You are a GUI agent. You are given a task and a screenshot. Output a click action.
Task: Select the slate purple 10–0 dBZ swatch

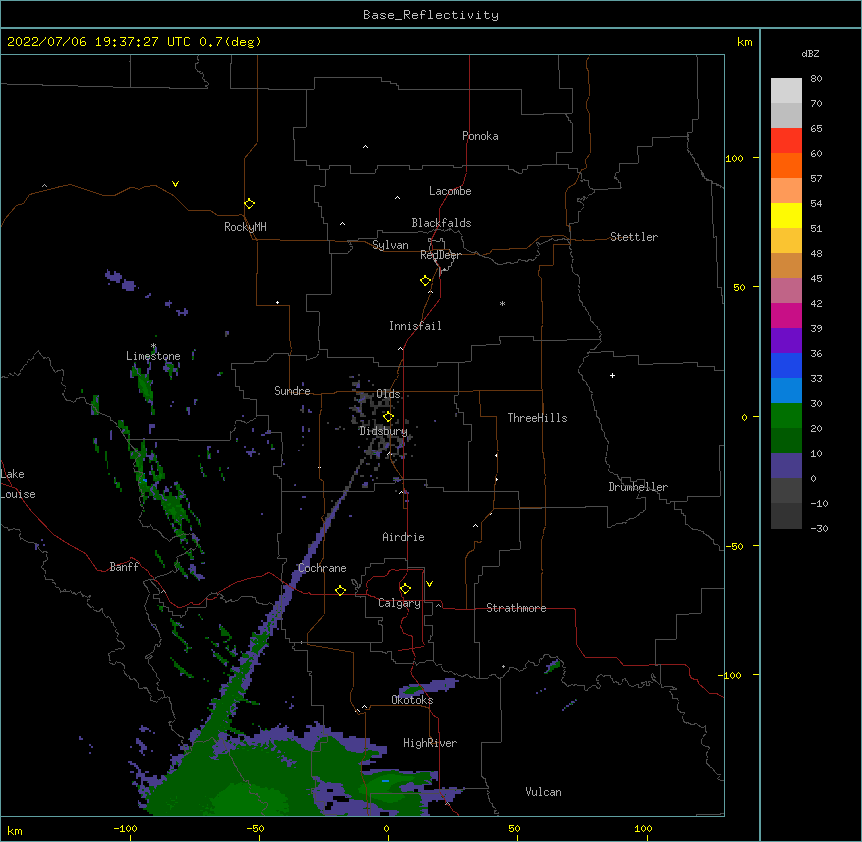(786, 466)
